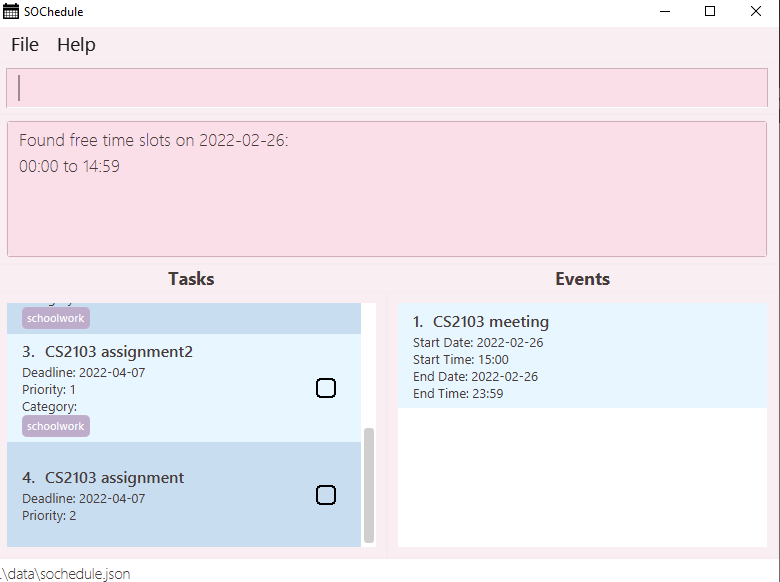
Task: Click 'Priority: 2' text
Action: [x=49, y=515]
